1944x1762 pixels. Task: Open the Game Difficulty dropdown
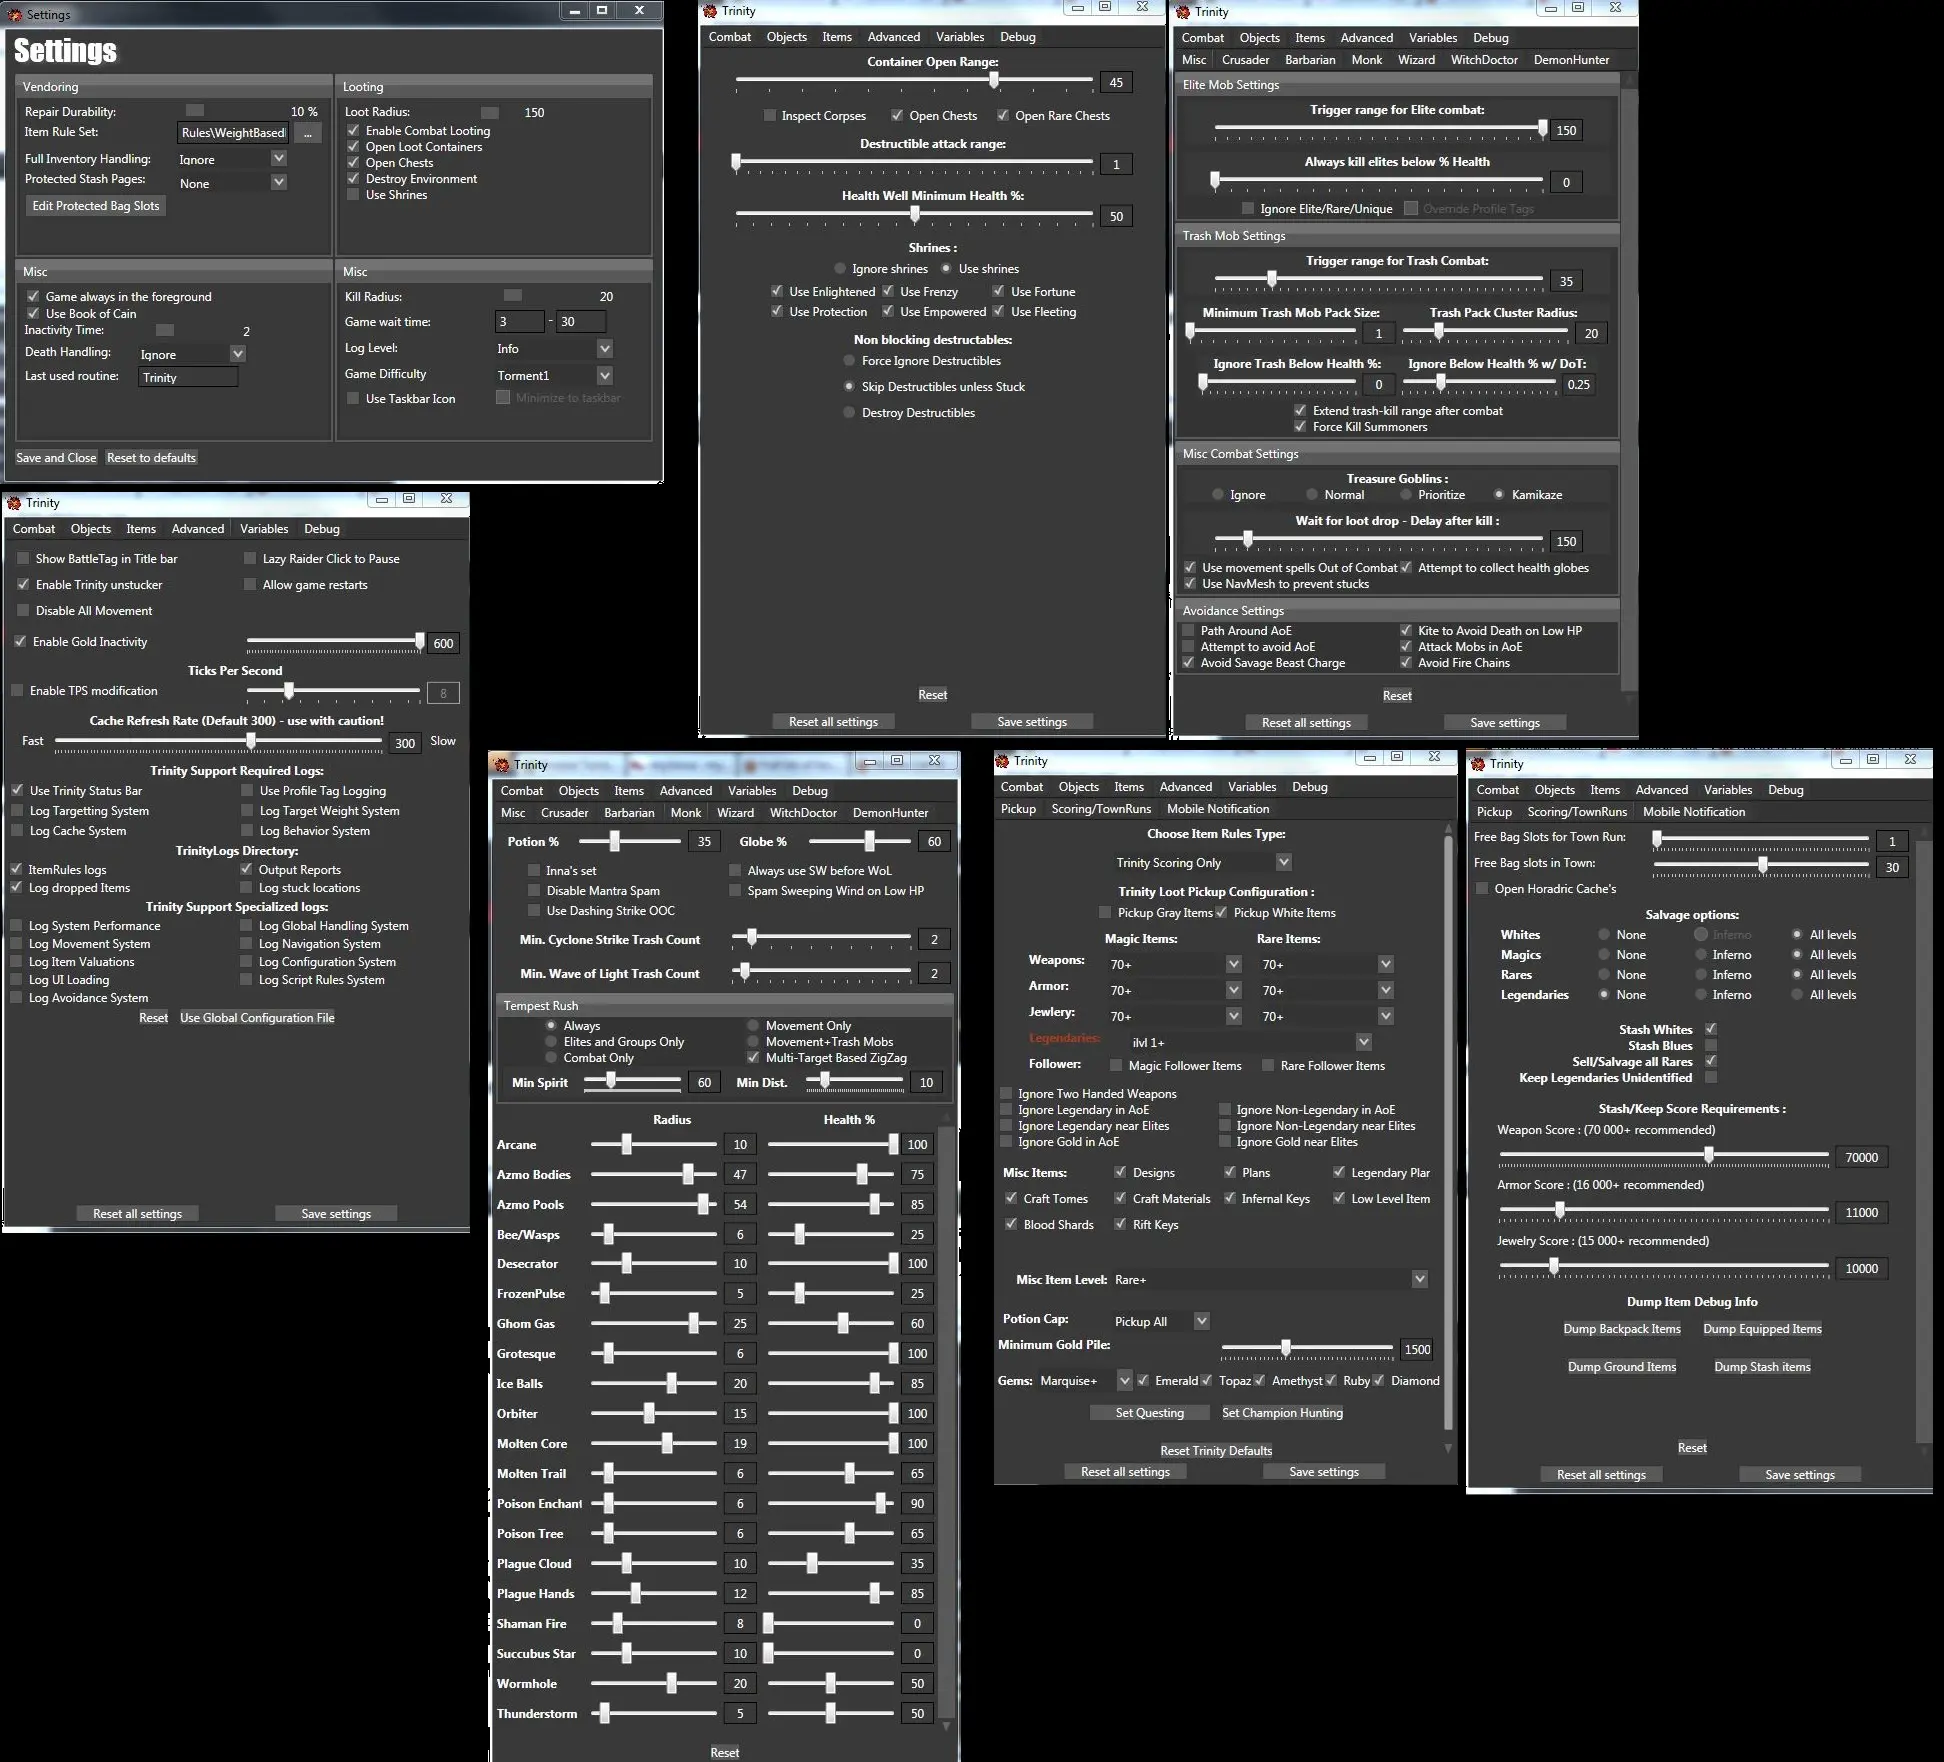(604, 376)
